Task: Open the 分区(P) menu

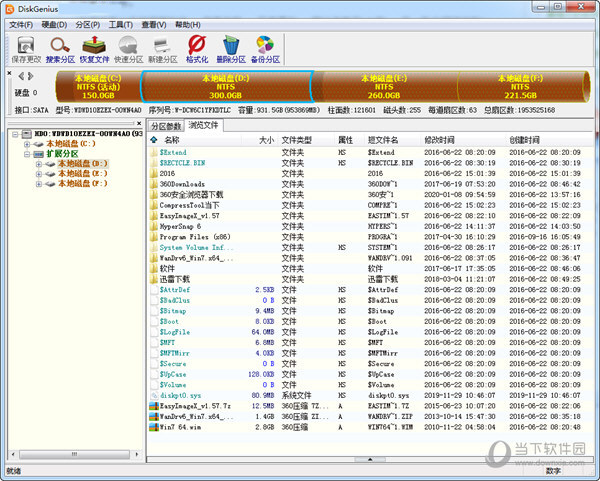Action: (88, 25)
